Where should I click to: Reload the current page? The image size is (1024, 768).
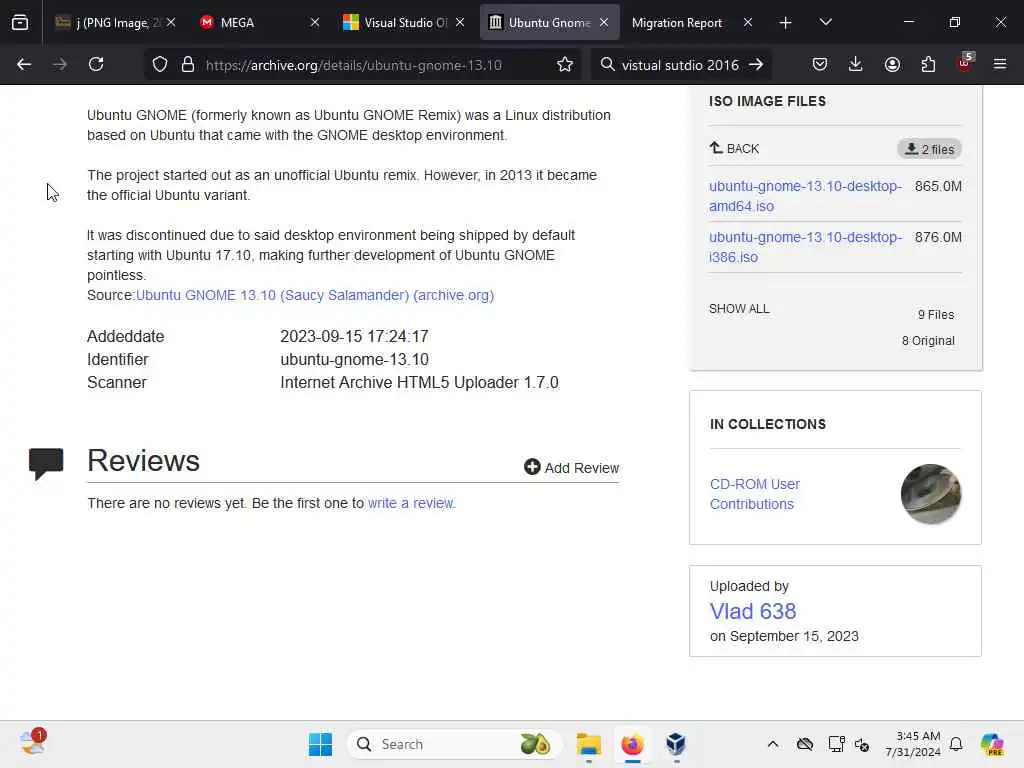point(96,64)
